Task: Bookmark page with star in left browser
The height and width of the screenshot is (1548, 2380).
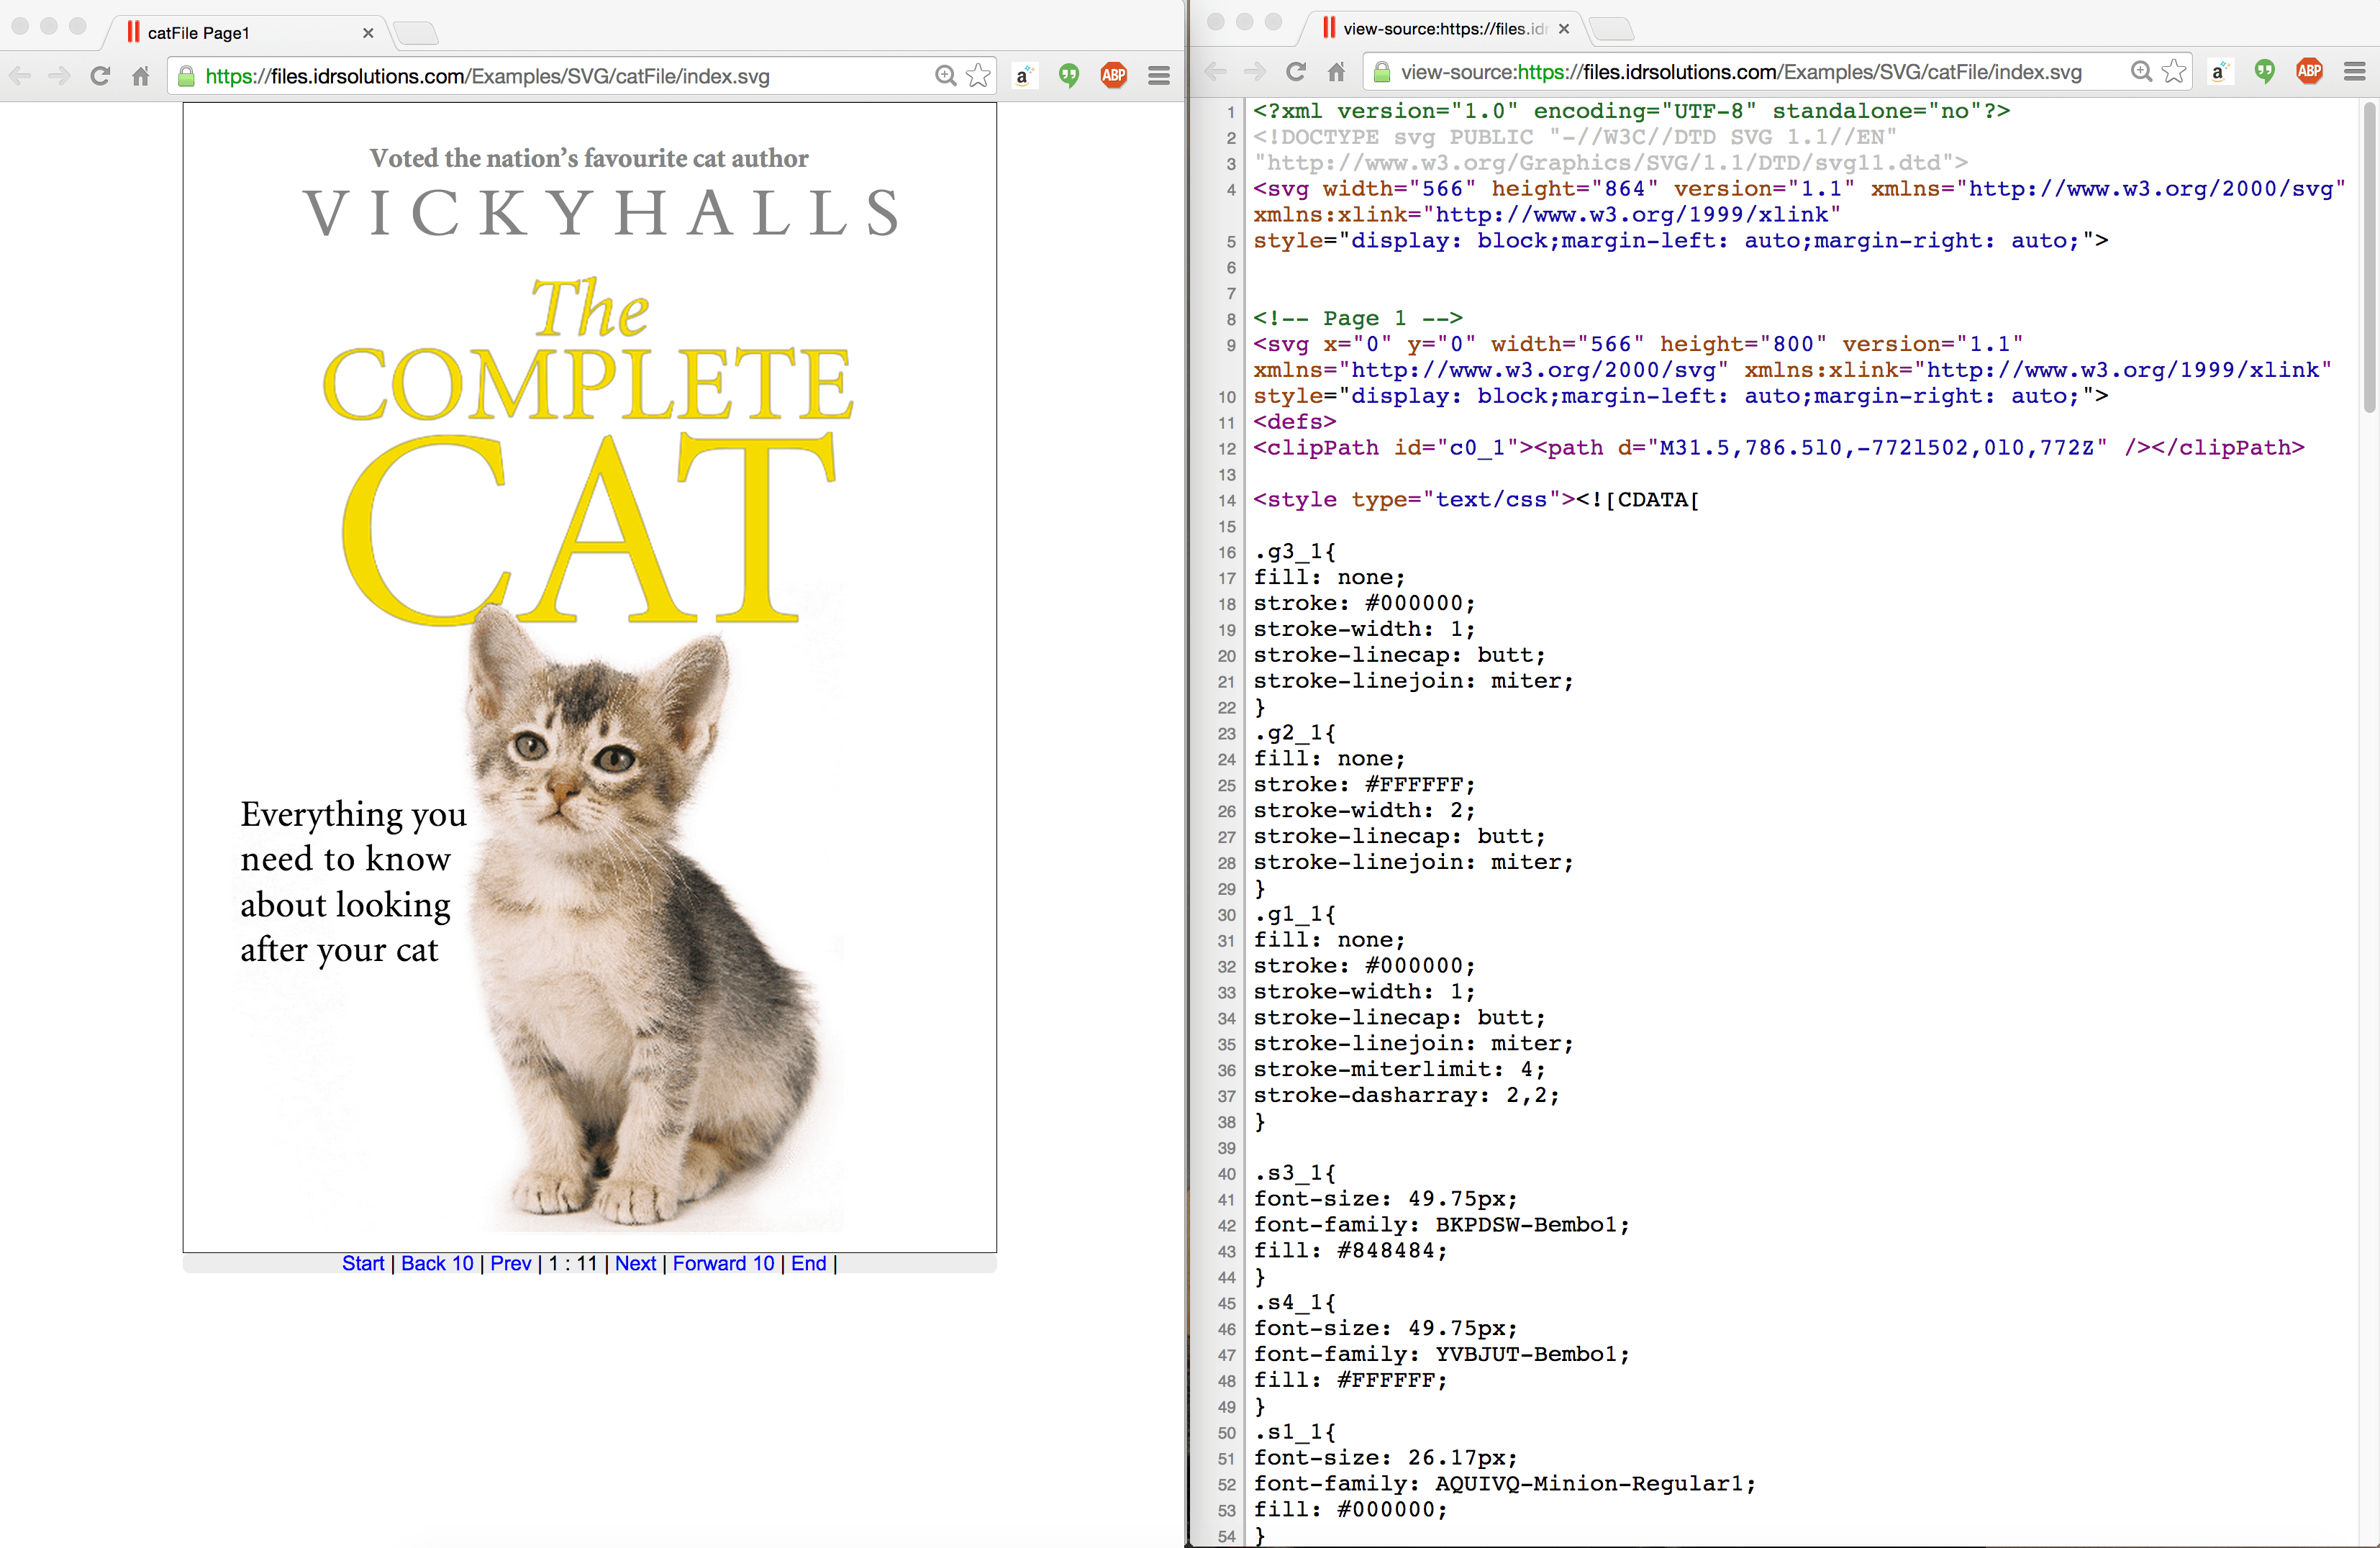Action: click(x=979, y=76)
